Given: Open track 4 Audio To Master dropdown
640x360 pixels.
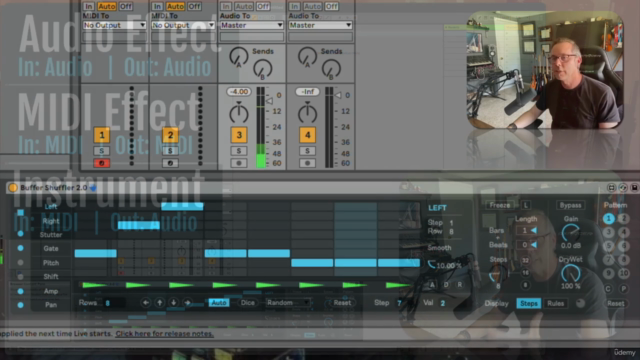Looking at the screenshot, I should pyautogui.click(x=320, y=25).
